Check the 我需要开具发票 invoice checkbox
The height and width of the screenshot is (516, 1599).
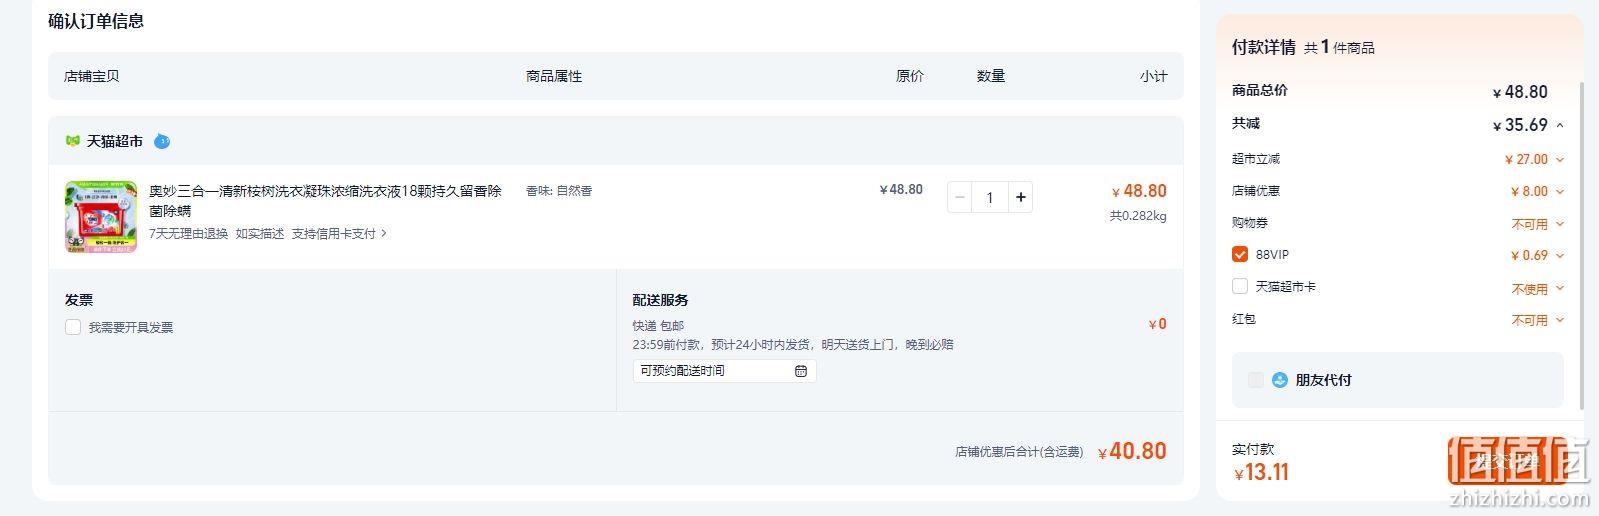(73, 327)
